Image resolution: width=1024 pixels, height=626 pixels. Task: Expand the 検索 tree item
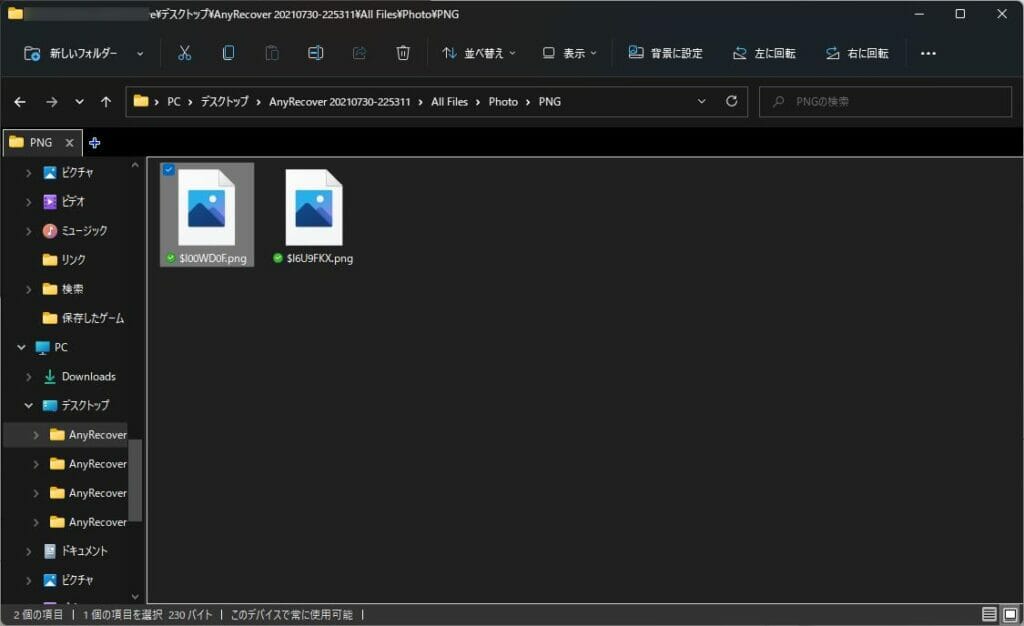tap(29, 289)
